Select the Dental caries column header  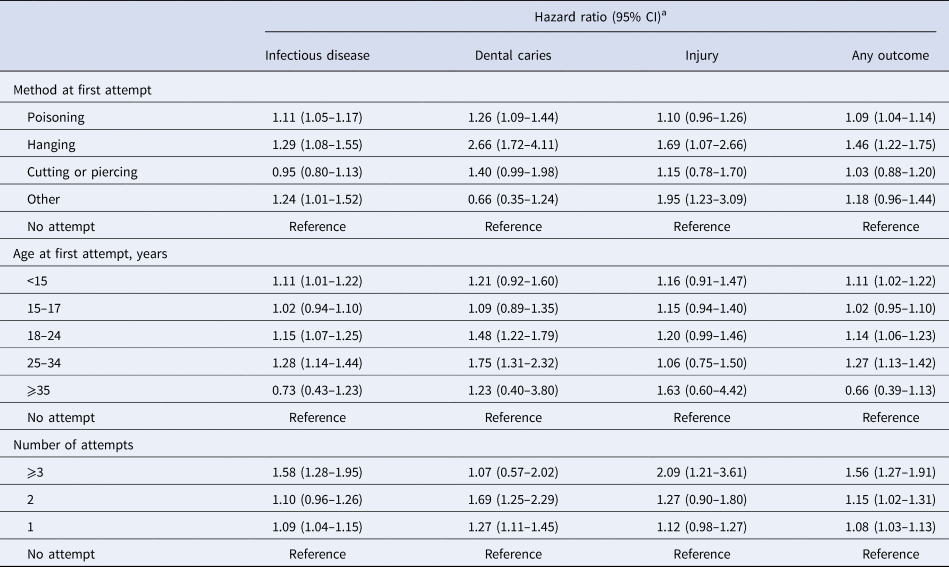513,56
